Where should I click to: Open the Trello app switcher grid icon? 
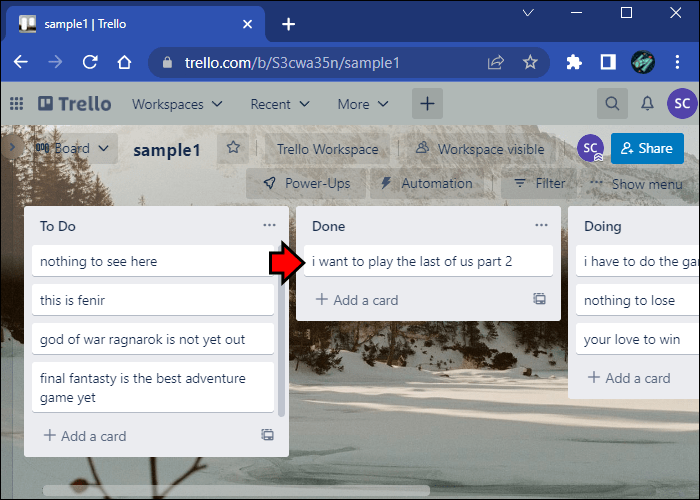click(17, 104)
